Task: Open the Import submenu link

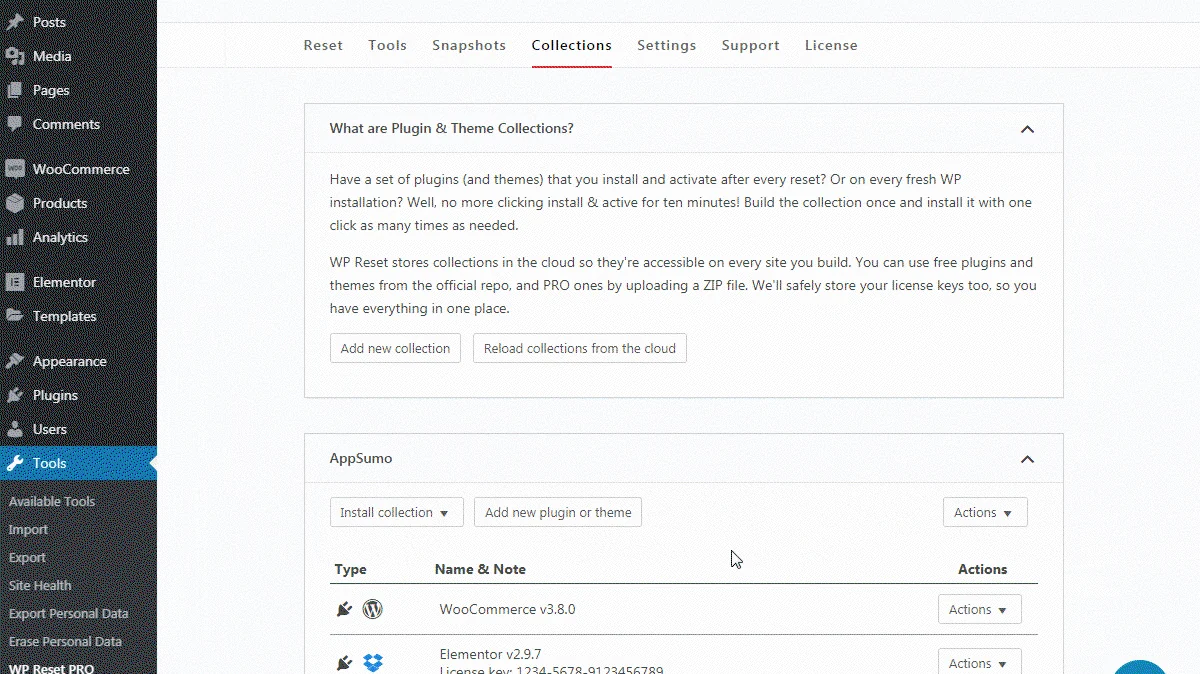Action: click(28, 529)
